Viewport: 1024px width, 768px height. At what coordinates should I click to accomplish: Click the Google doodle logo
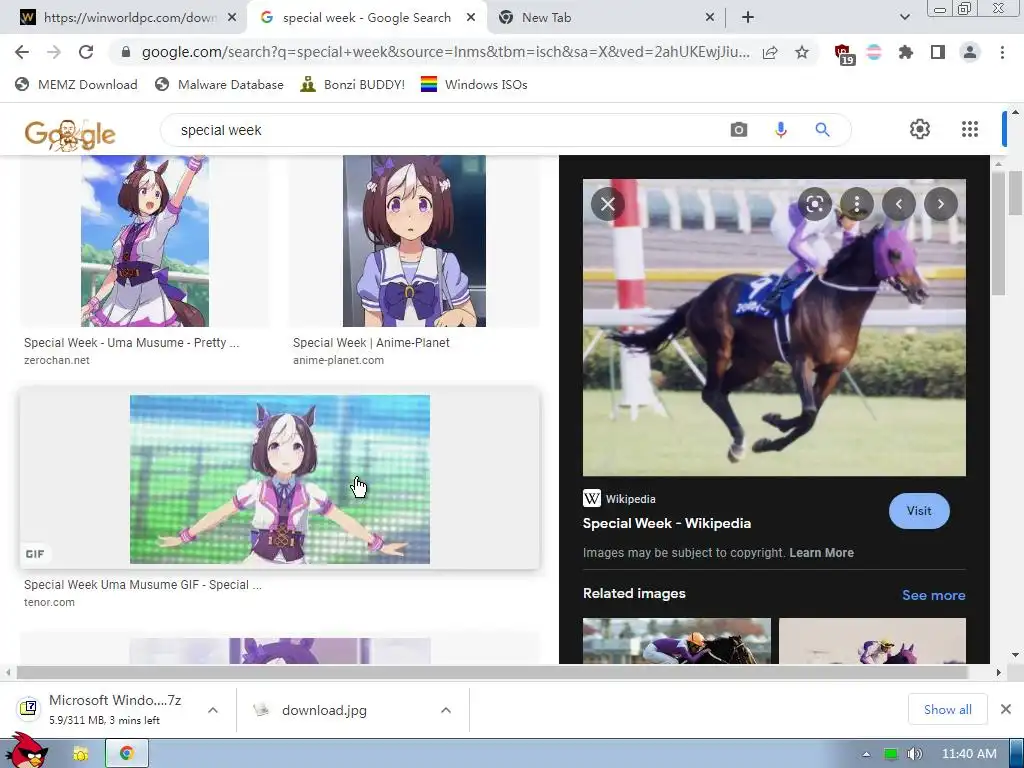click(70, 135)
